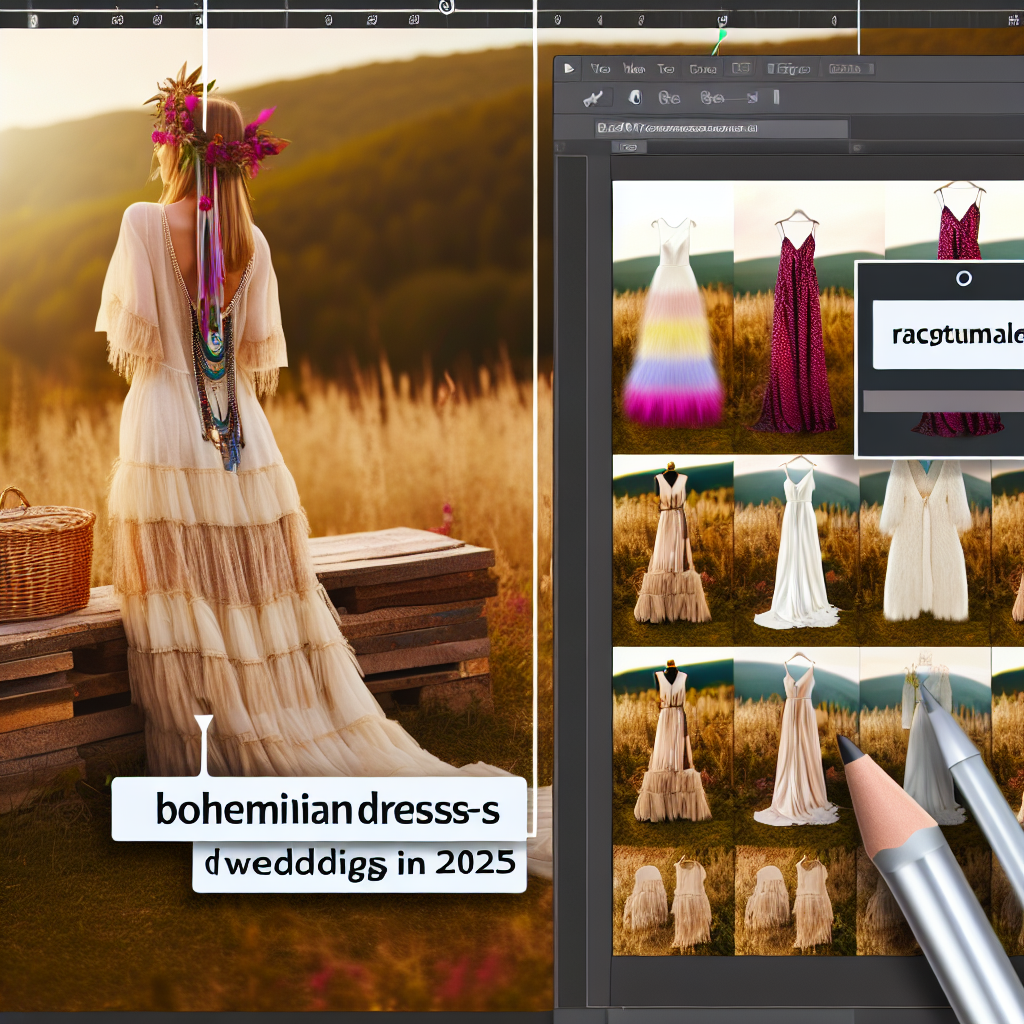Click the droplet-shaped icon in panel toolbar

[633, 98]
